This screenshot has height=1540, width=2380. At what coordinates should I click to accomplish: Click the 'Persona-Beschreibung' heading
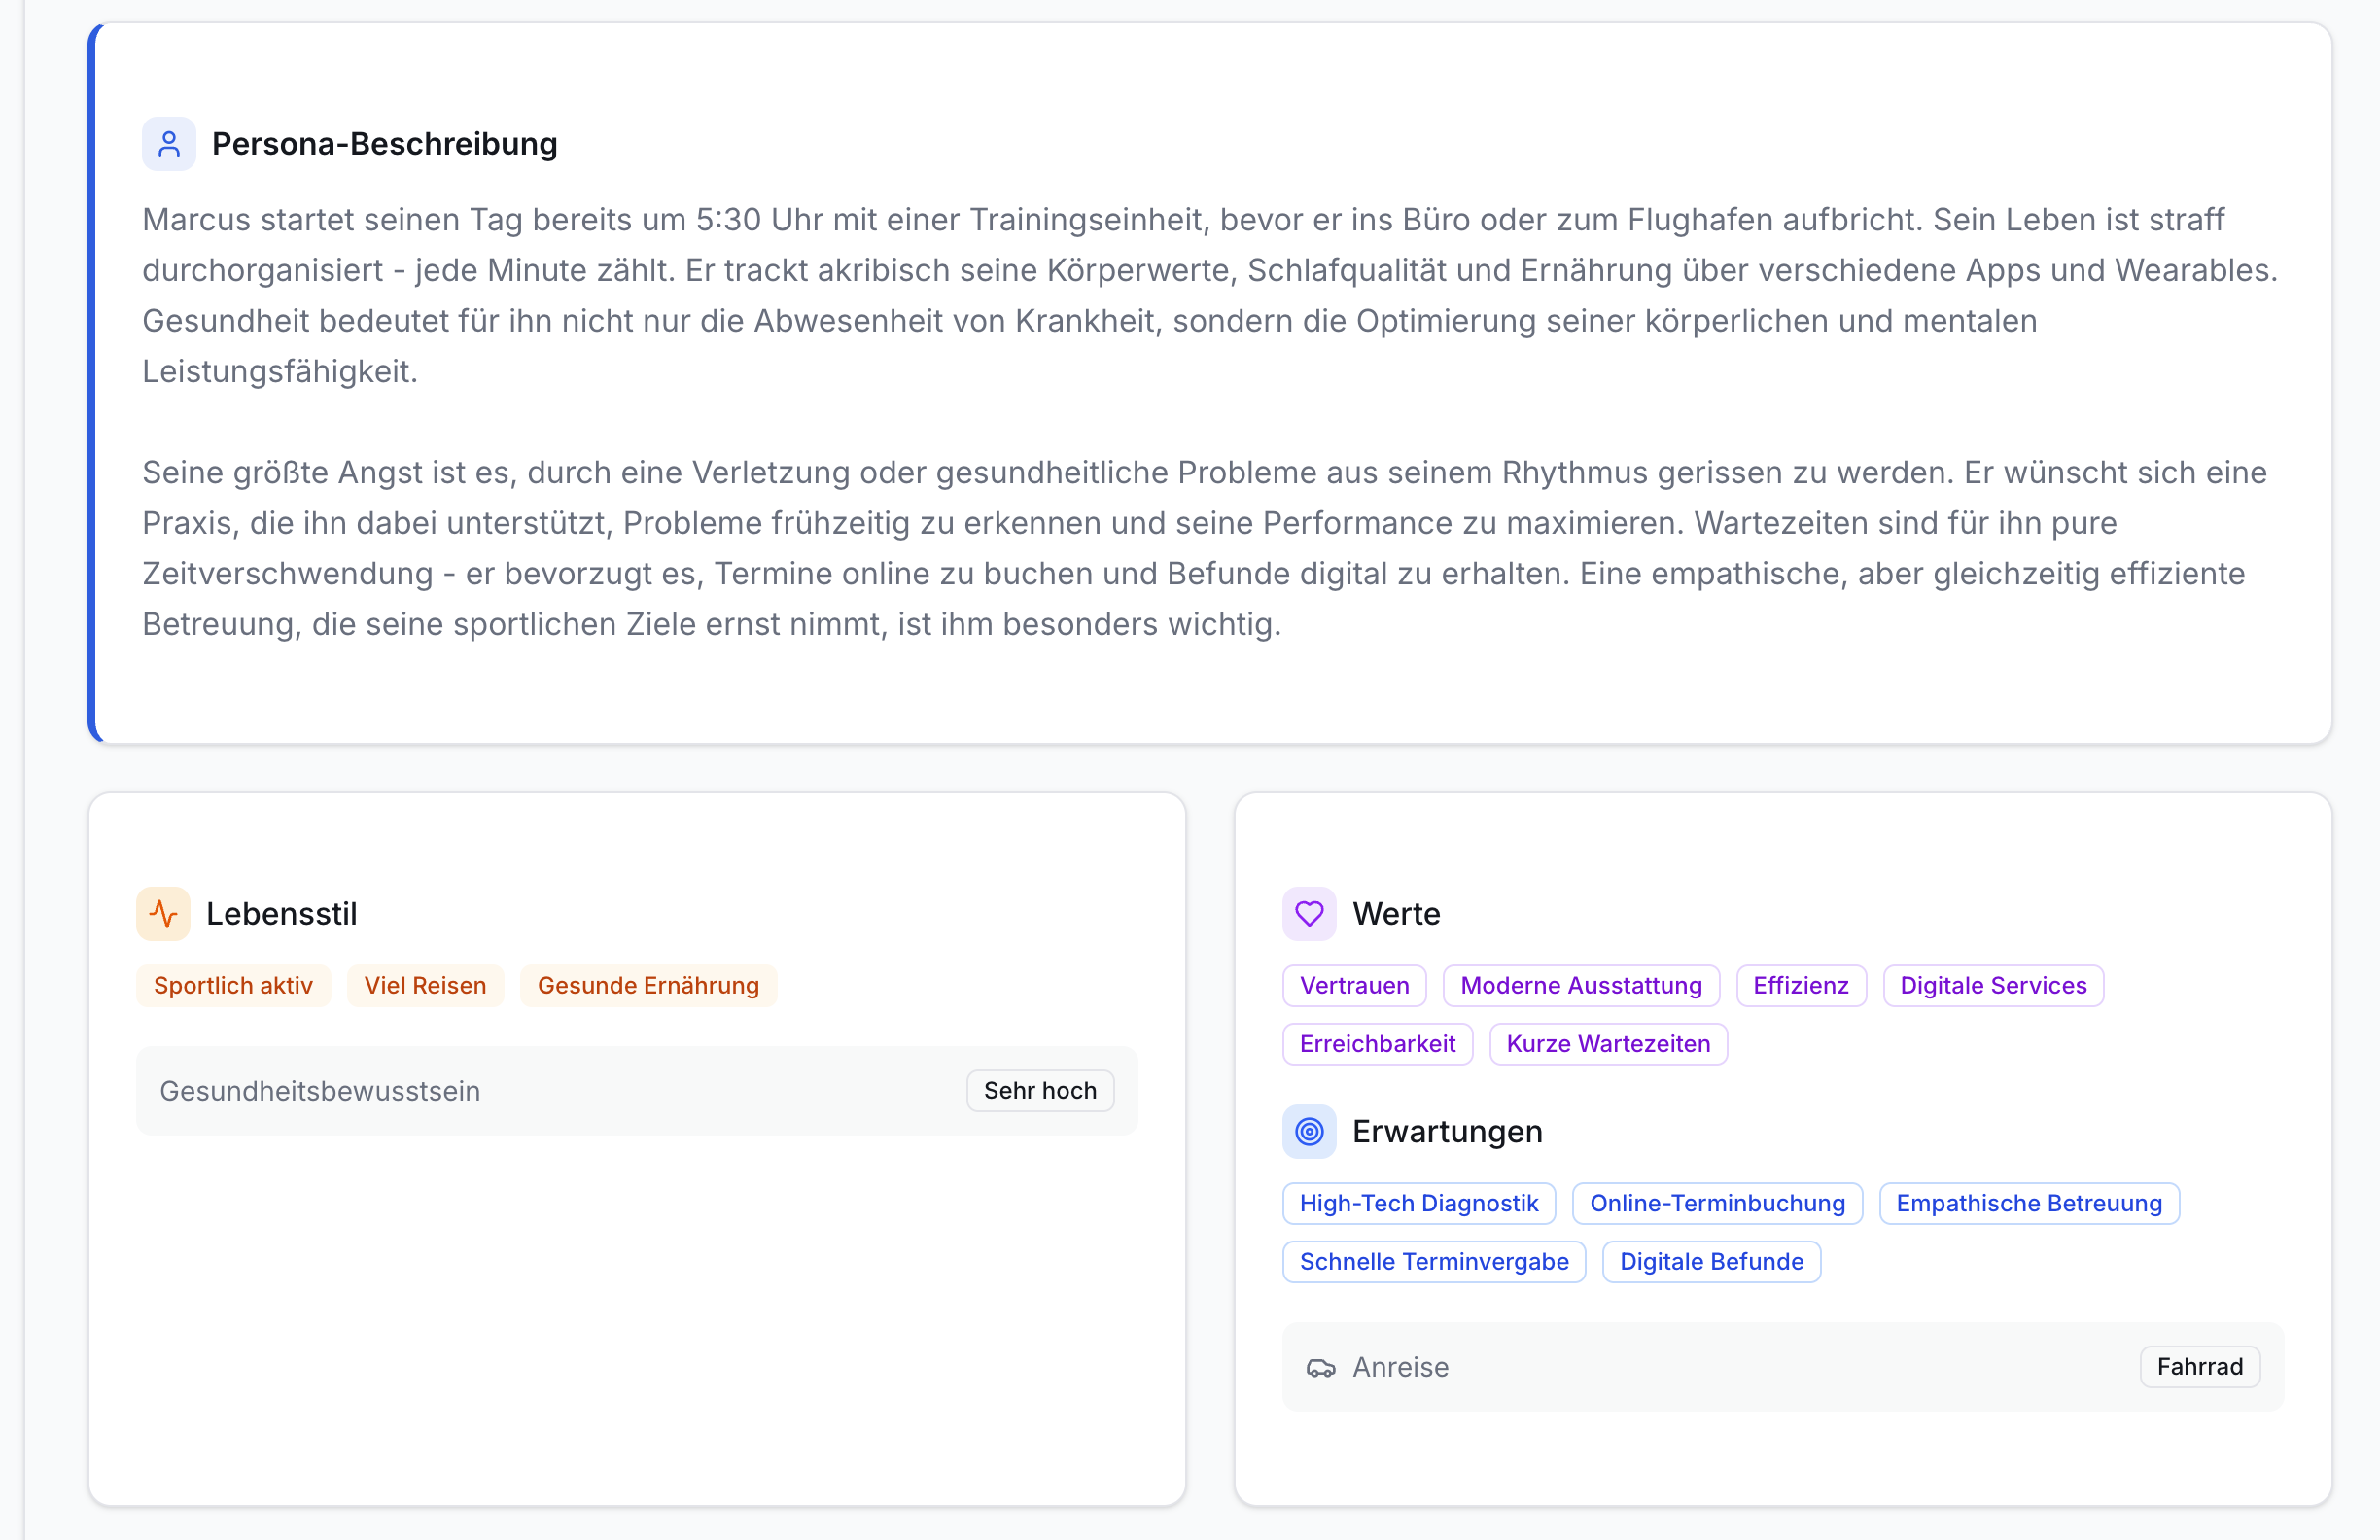point(385,144)
